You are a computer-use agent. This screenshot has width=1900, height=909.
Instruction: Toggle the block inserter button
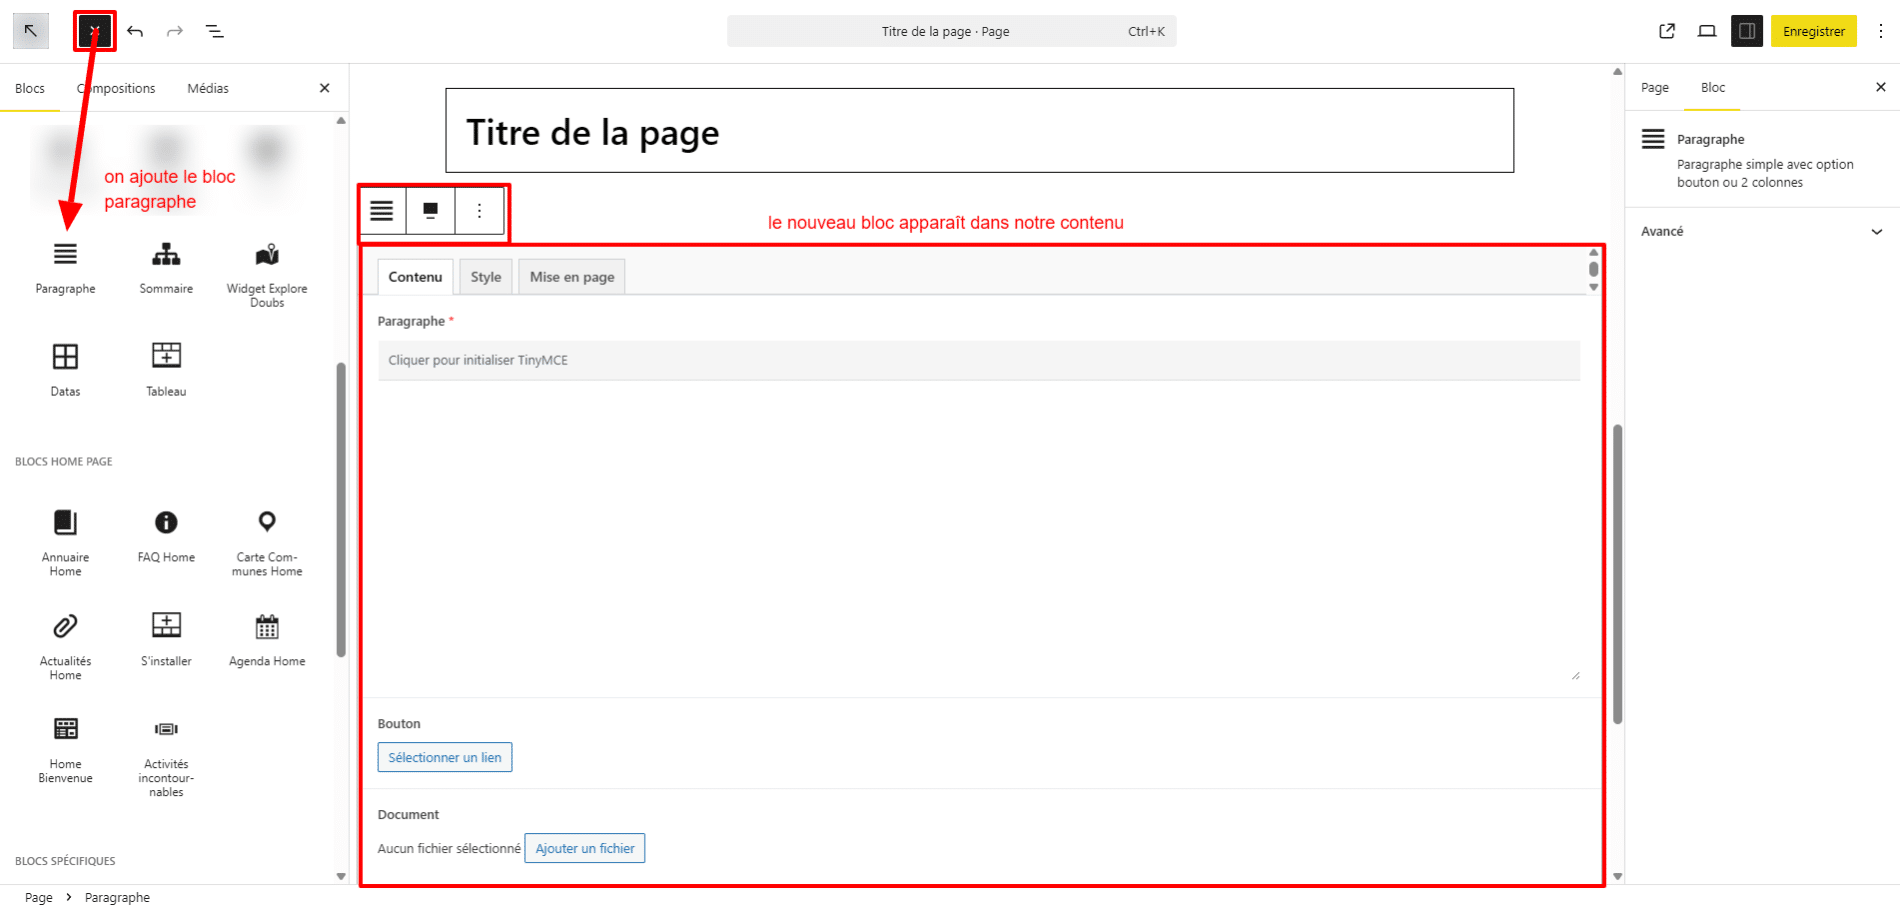[95, 31]
